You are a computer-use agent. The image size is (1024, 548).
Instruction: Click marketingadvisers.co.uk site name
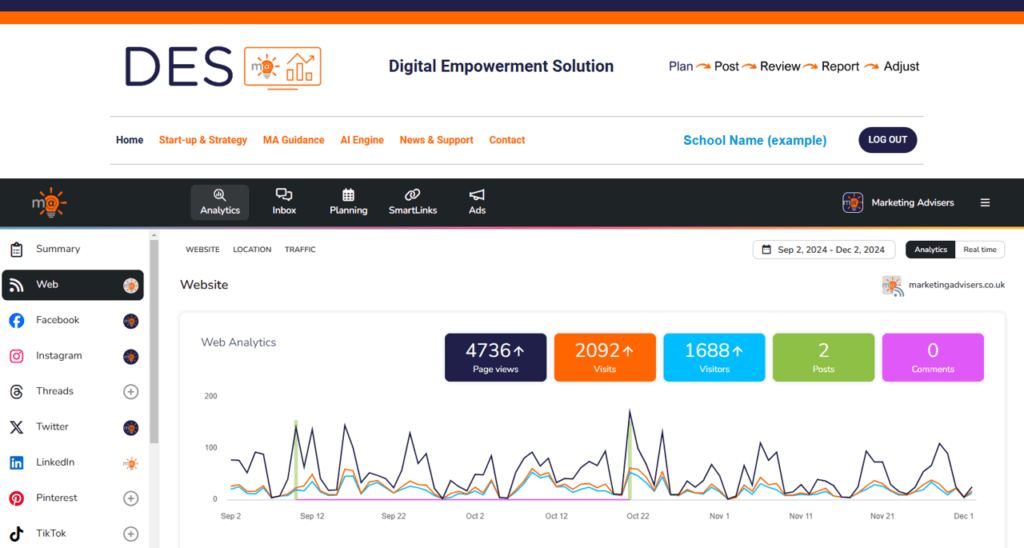pyautogui.click(x=957, y=285)
